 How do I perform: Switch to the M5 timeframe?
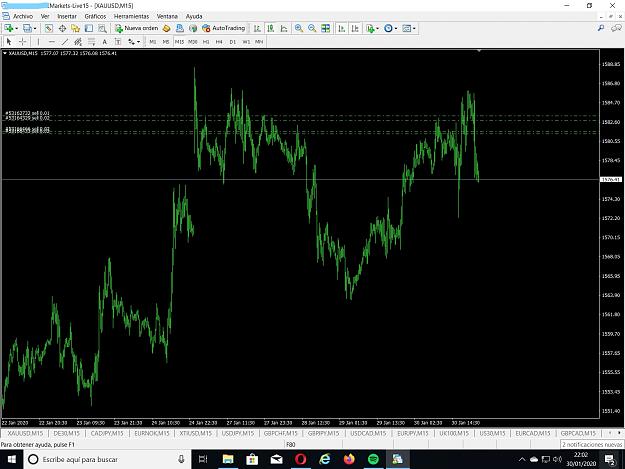tap(166, 41)
